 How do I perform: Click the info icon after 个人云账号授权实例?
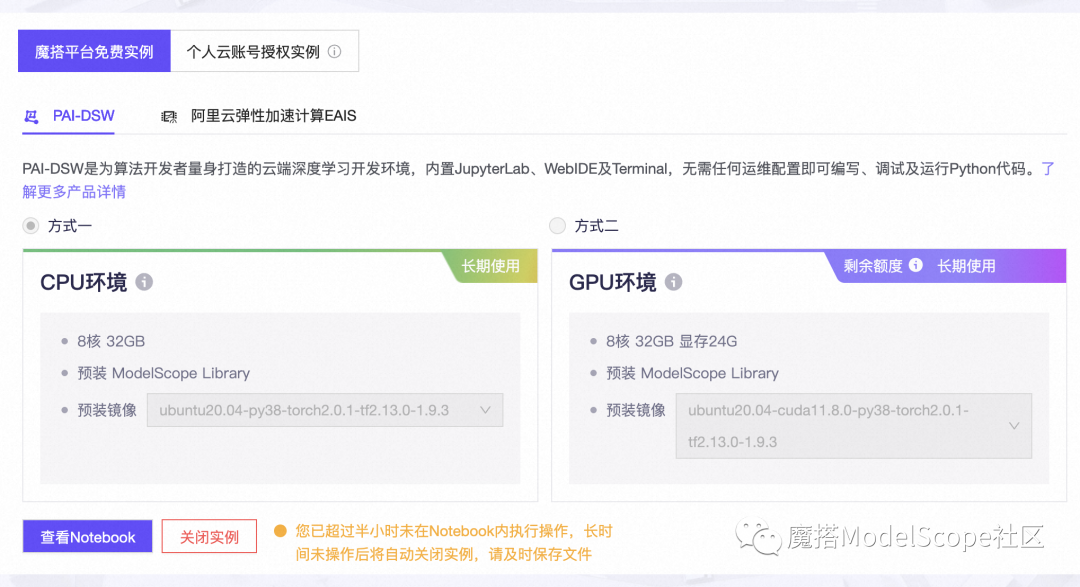point(336,50)
